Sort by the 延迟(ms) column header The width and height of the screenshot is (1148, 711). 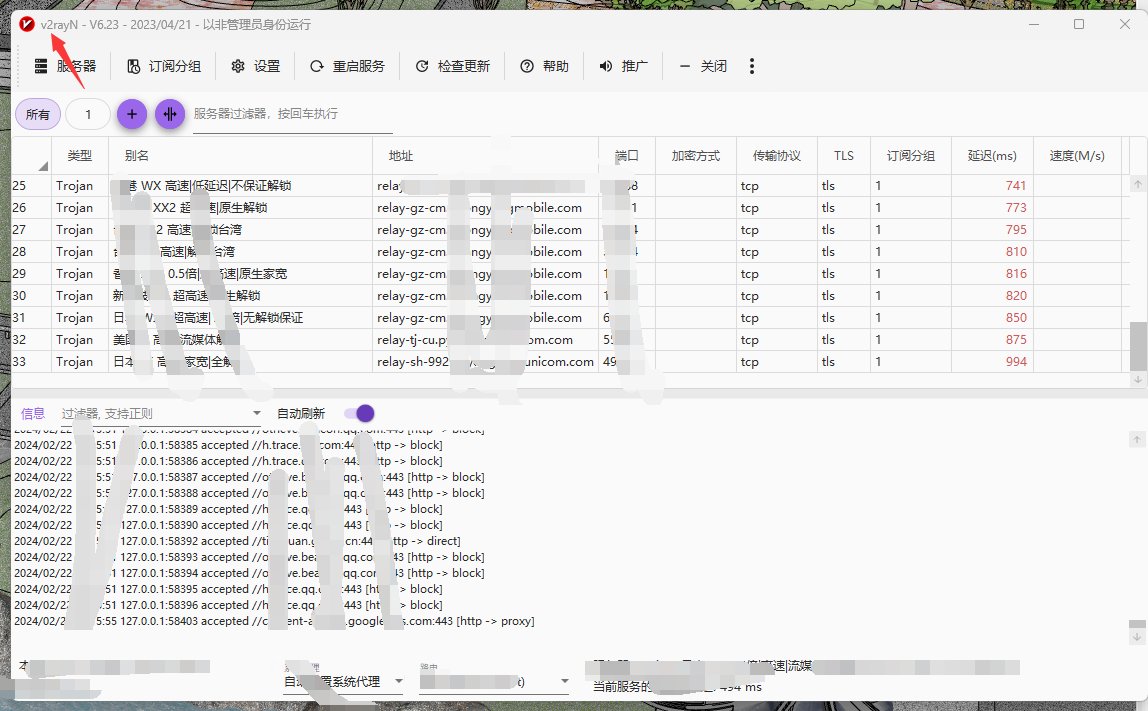click(992, 156)
